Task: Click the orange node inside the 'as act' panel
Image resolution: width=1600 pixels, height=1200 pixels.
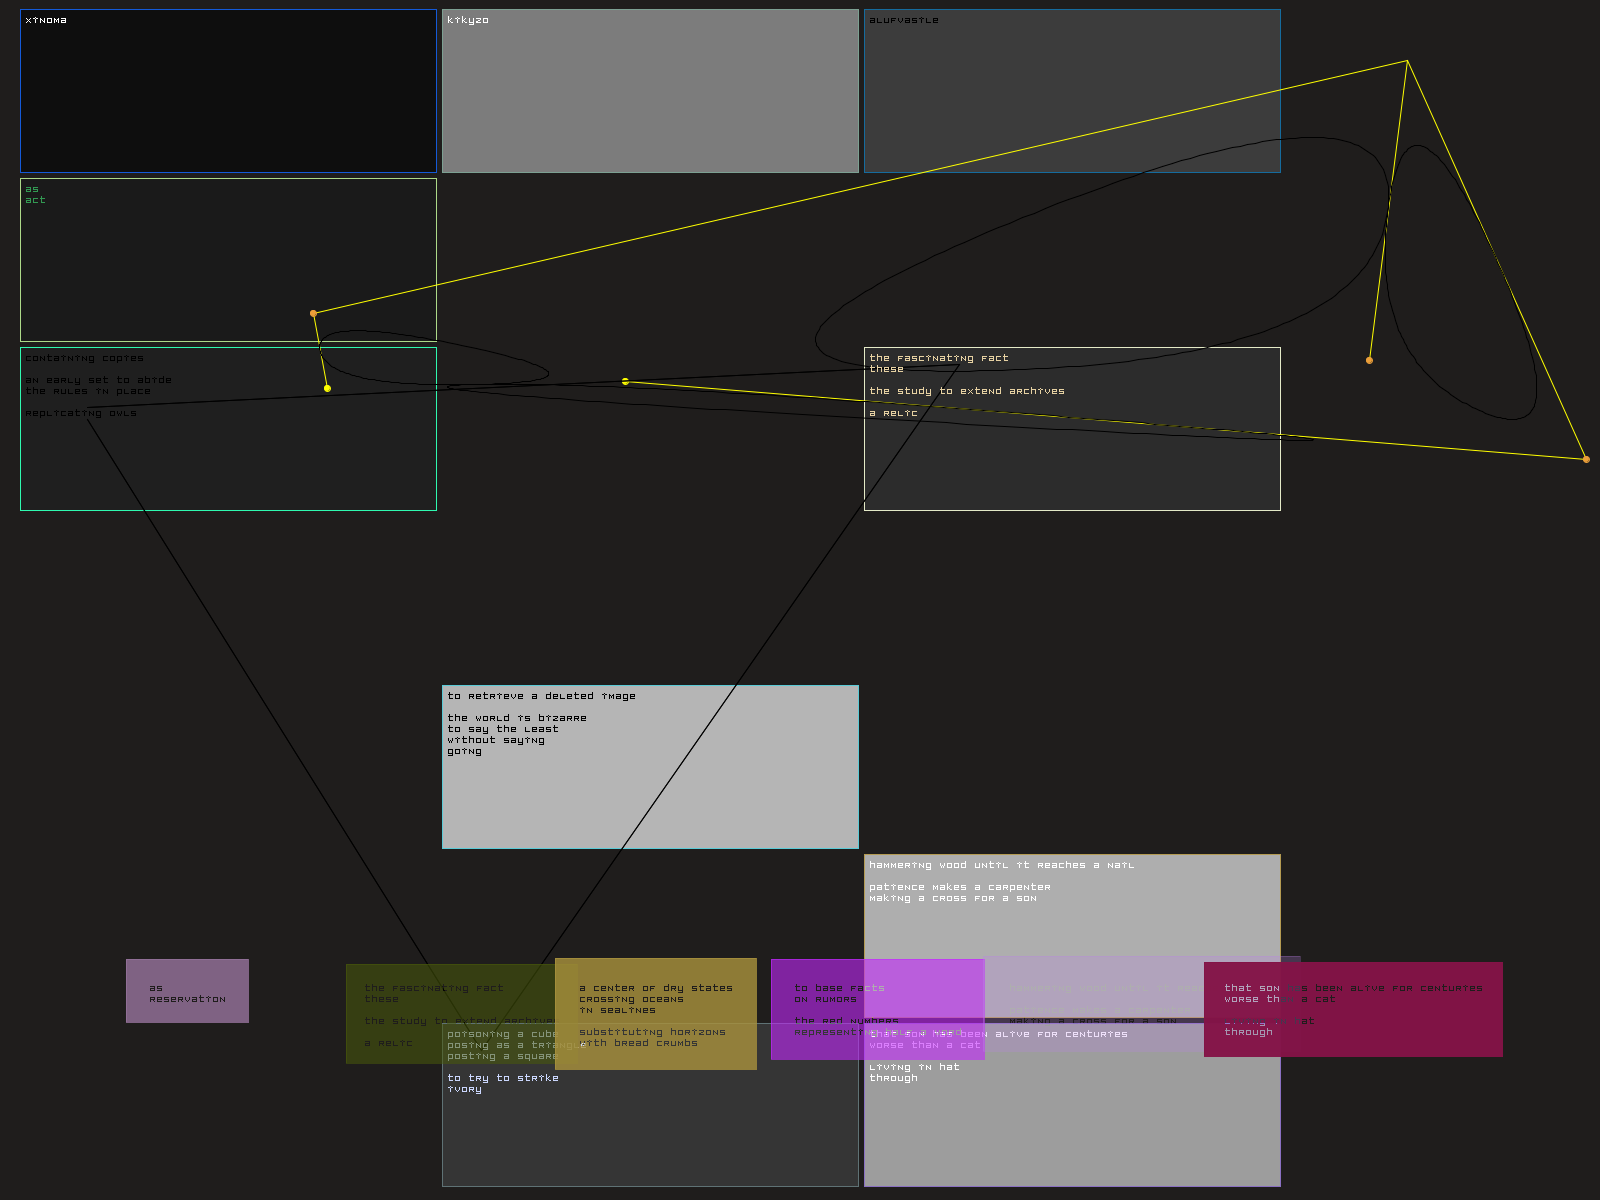Action: tap(313, 313)
